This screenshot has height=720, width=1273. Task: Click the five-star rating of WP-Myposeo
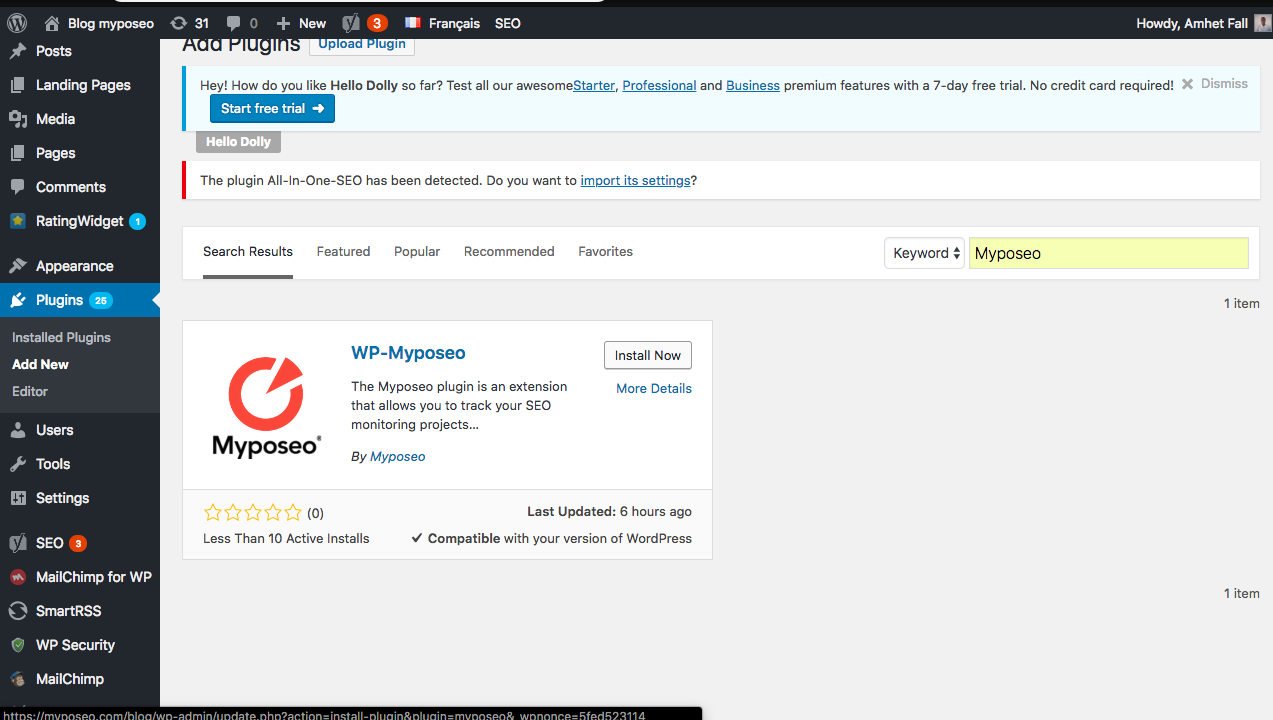coord(252,513)
